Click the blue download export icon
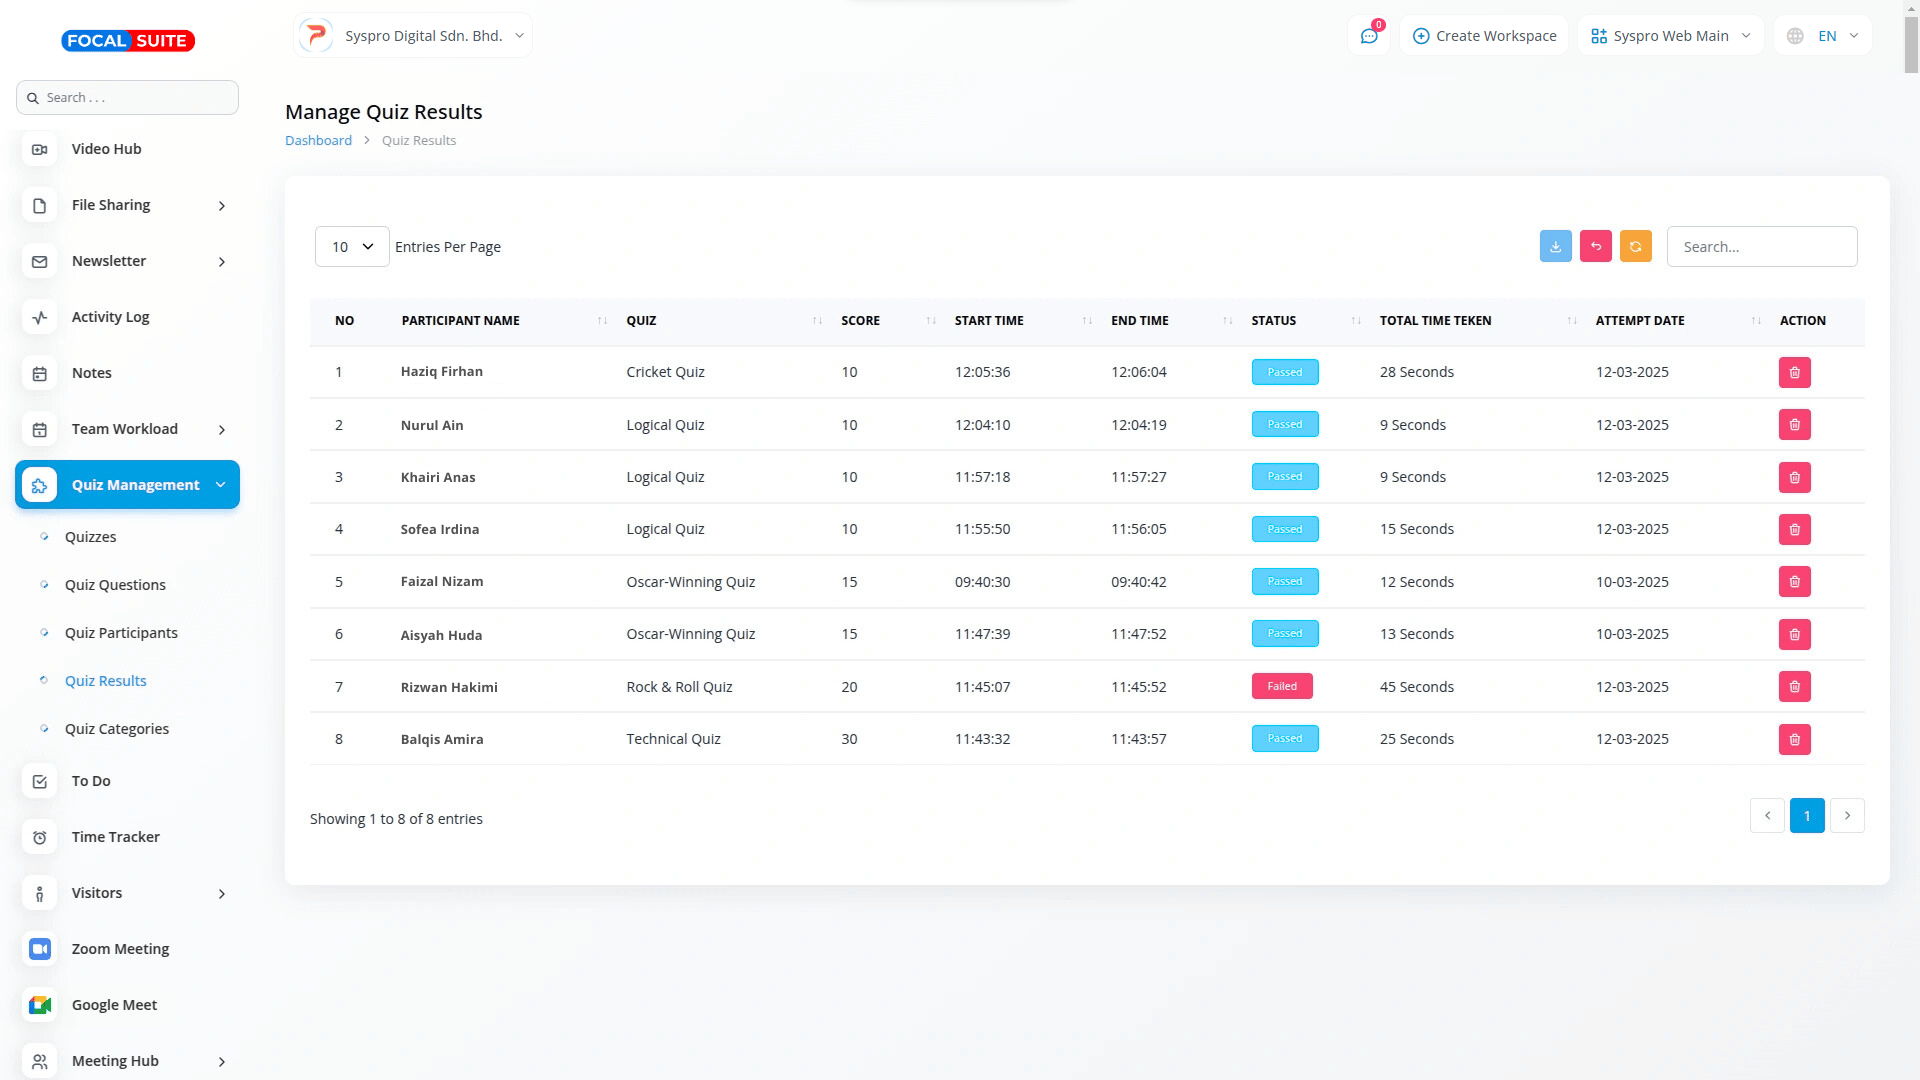This screenshot has width=1920, height=1080. coord(1555,246)
